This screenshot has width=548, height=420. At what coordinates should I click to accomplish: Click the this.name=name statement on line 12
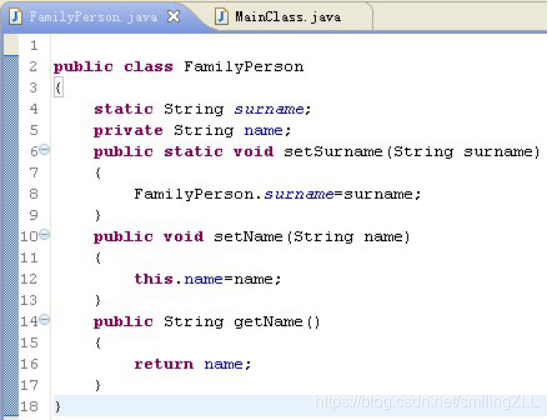[208, 279]
